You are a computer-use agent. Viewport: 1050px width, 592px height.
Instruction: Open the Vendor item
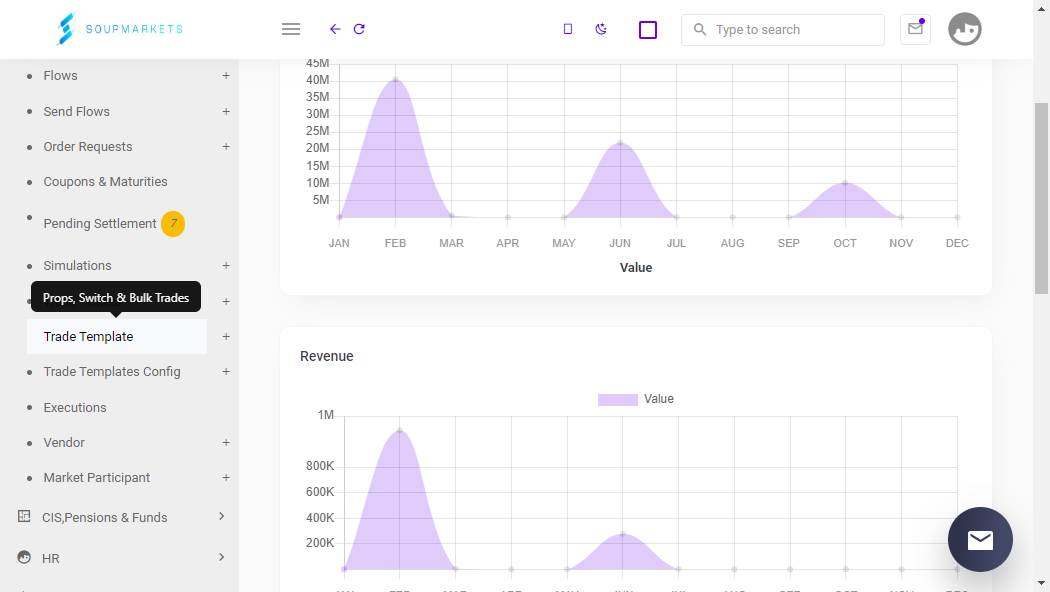pos(64,443)
